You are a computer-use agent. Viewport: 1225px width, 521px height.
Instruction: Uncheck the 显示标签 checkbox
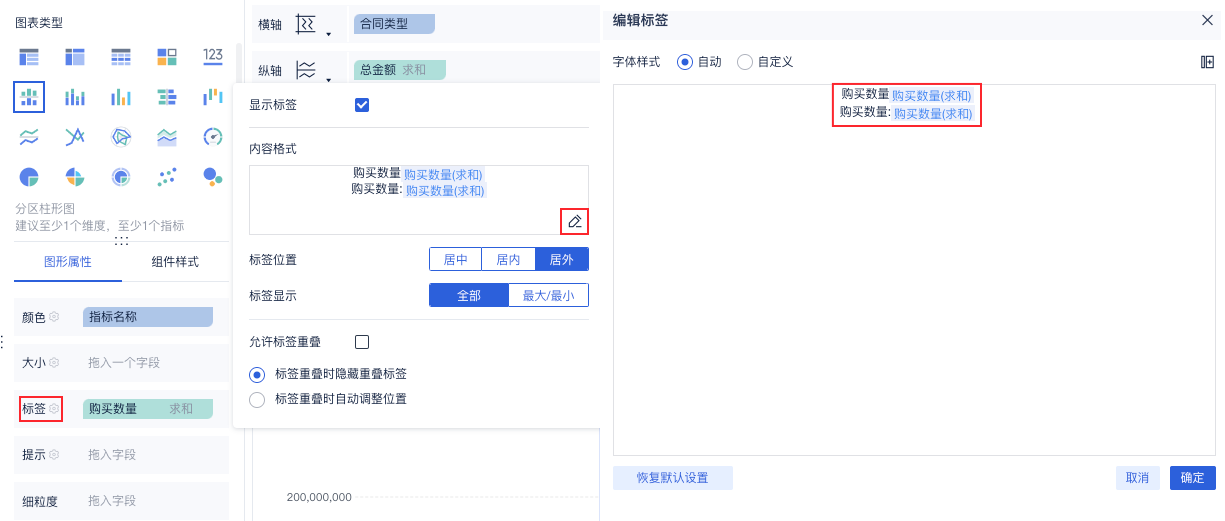click(362, 105)
